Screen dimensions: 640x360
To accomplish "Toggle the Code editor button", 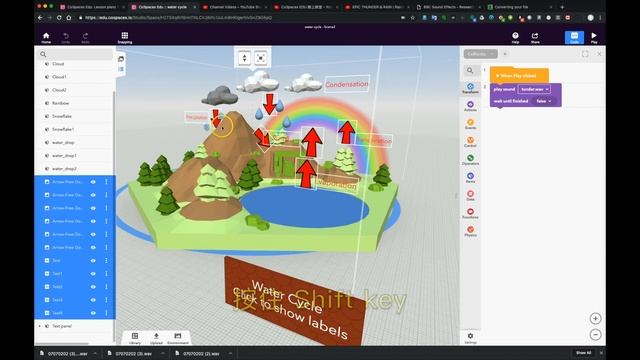I will tap(574, 38).
